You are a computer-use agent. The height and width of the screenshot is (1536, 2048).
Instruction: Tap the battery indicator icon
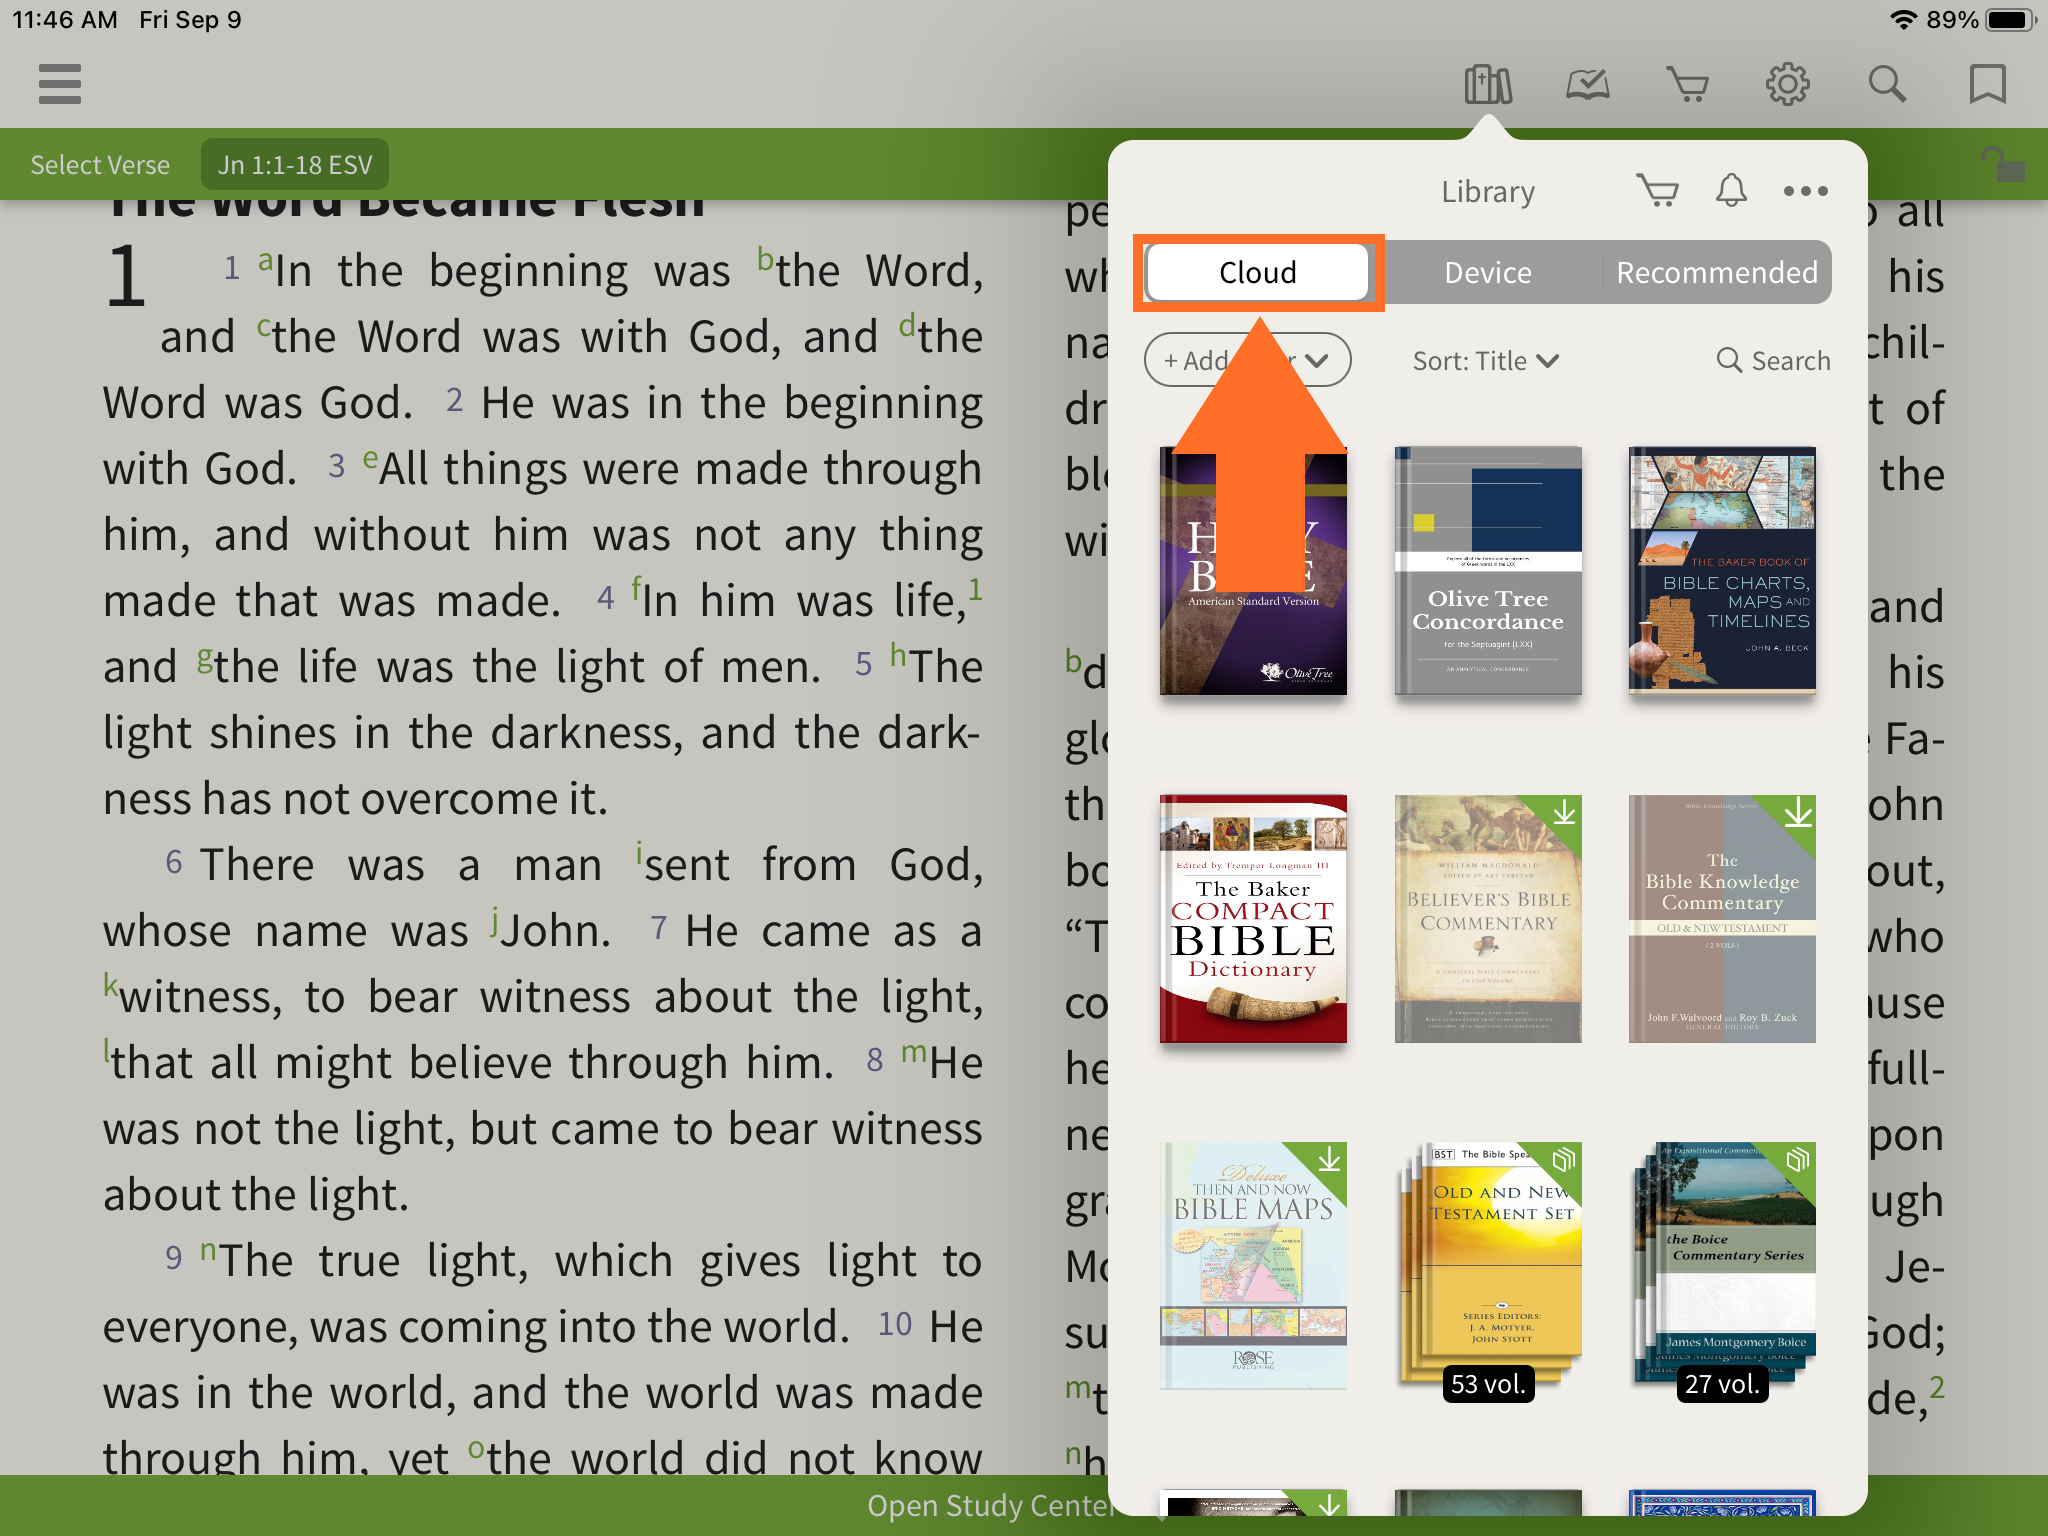tap(2010, 20)
